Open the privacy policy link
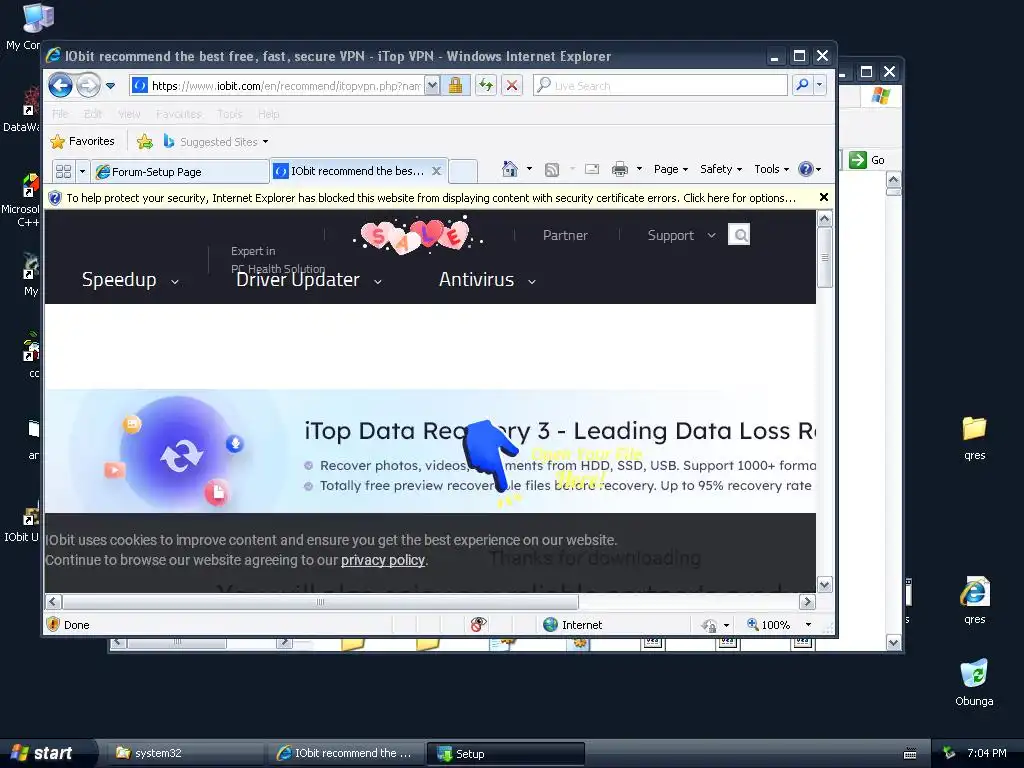Screen dimensions: 1024x768 [x=383, y=560]
